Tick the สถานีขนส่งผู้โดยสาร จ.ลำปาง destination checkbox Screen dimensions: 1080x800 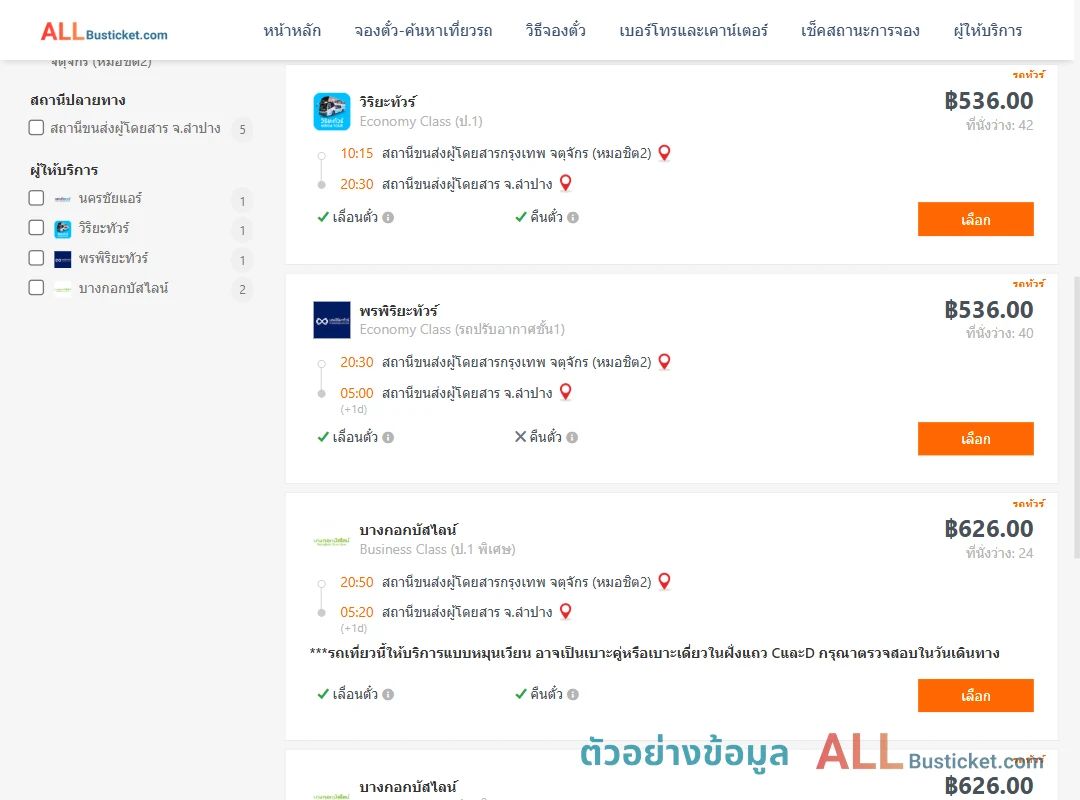[x=37, y=127]
